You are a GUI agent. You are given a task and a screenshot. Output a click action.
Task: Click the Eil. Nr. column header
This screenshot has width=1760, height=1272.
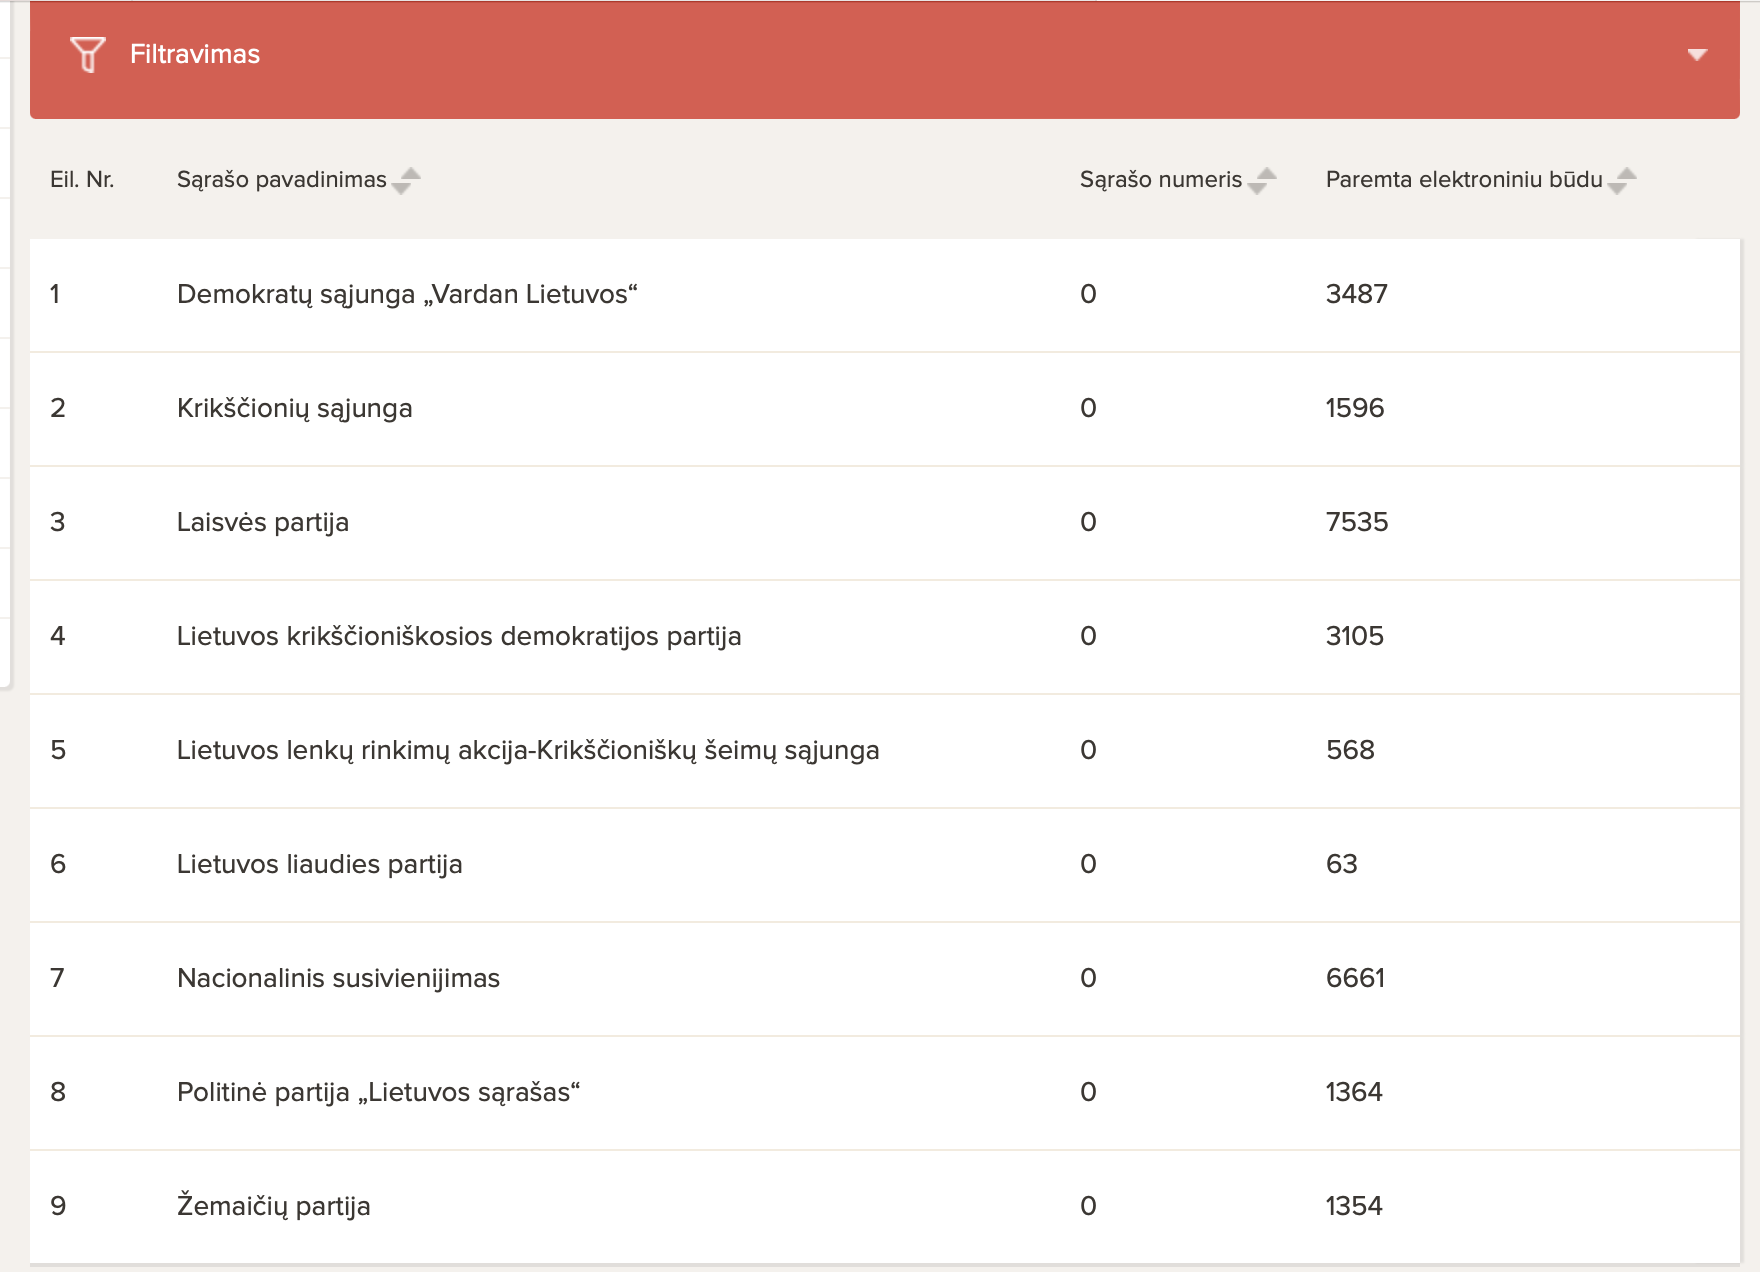click(82, 180)
